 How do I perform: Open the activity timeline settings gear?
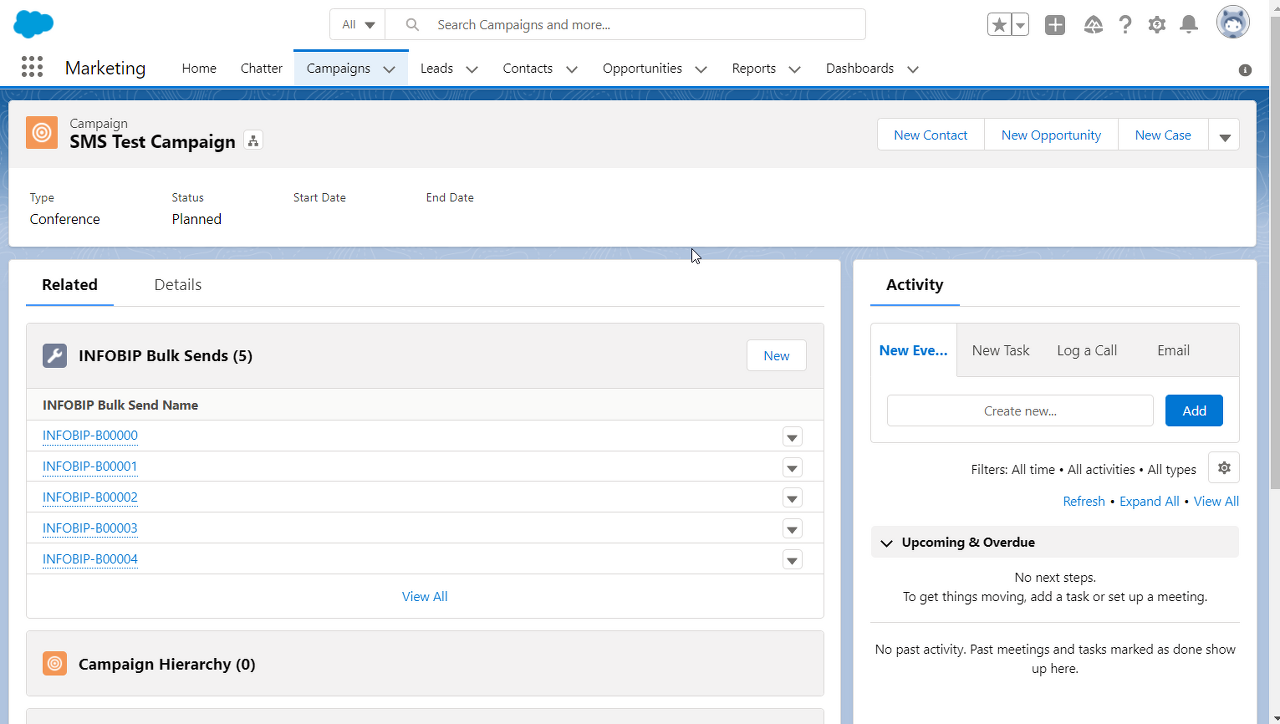pyautogui.click(x=1224, y=468)
